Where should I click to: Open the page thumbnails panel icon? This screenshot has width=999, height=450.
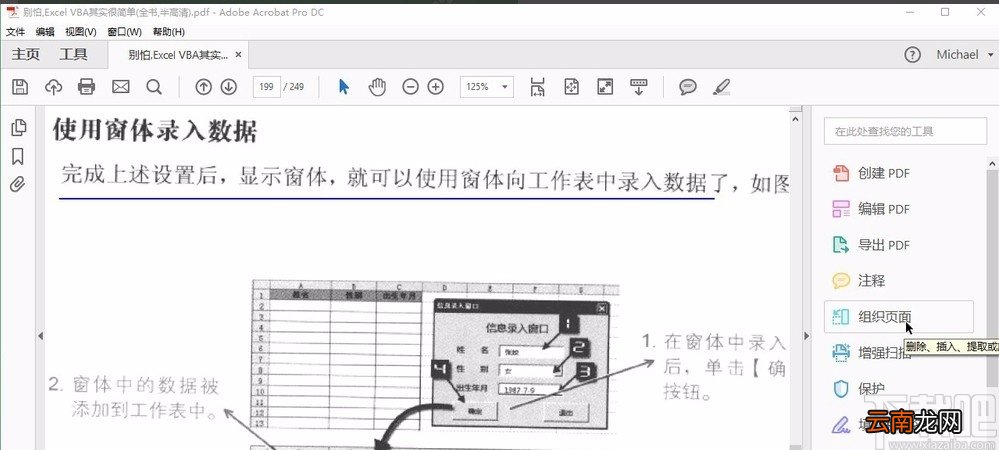(19, 127)
